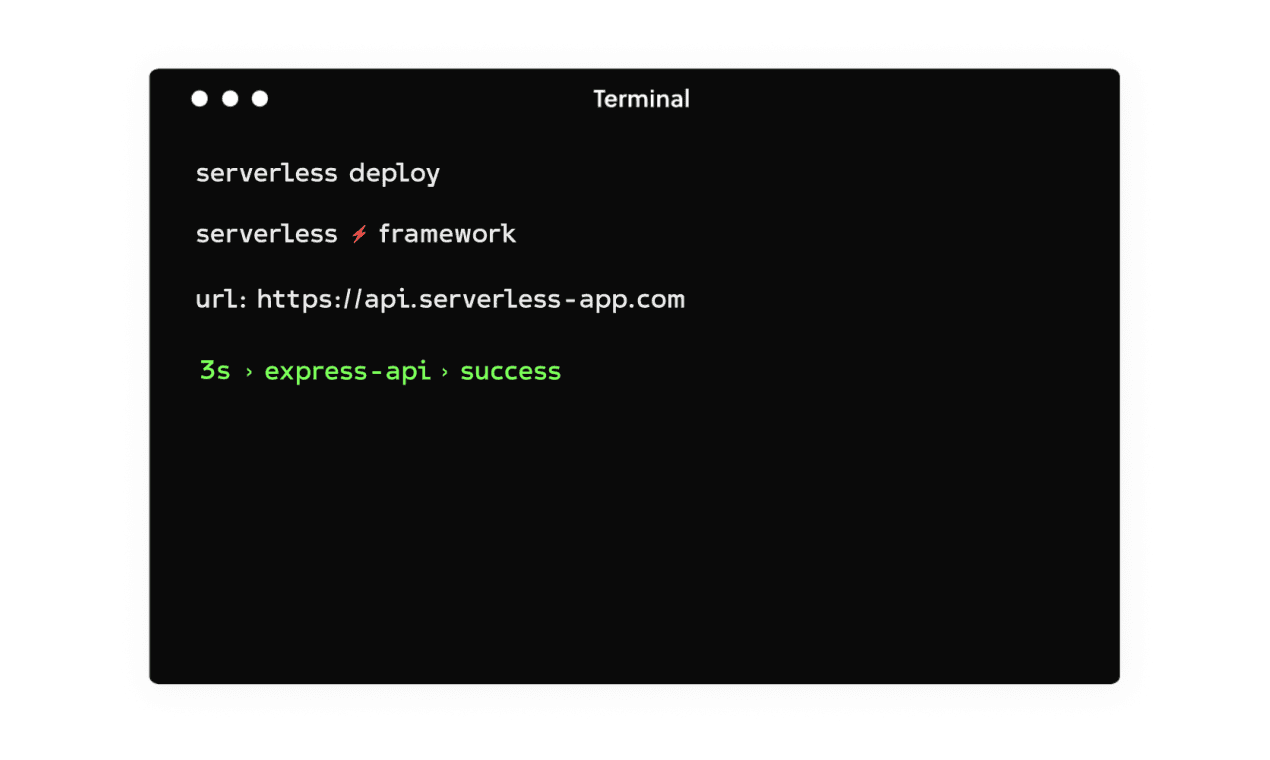The width and height of the screenshot is (1270, 760).
Task: Click the green success status text
Action: pyautogui.click(x=510, y=372)
